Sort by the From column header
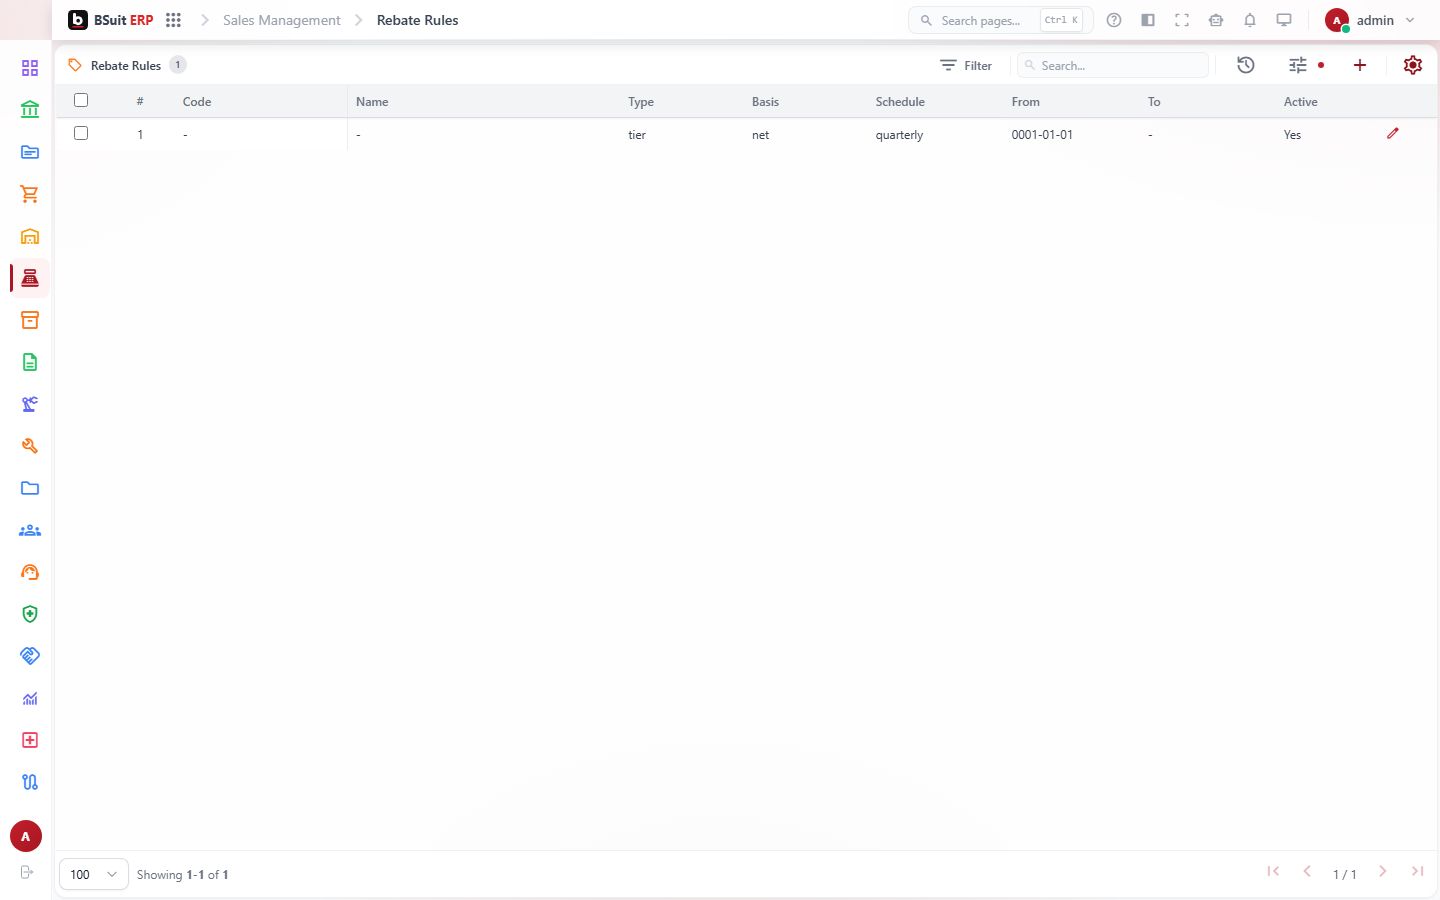1440x900 pixels. (1026, 102)
